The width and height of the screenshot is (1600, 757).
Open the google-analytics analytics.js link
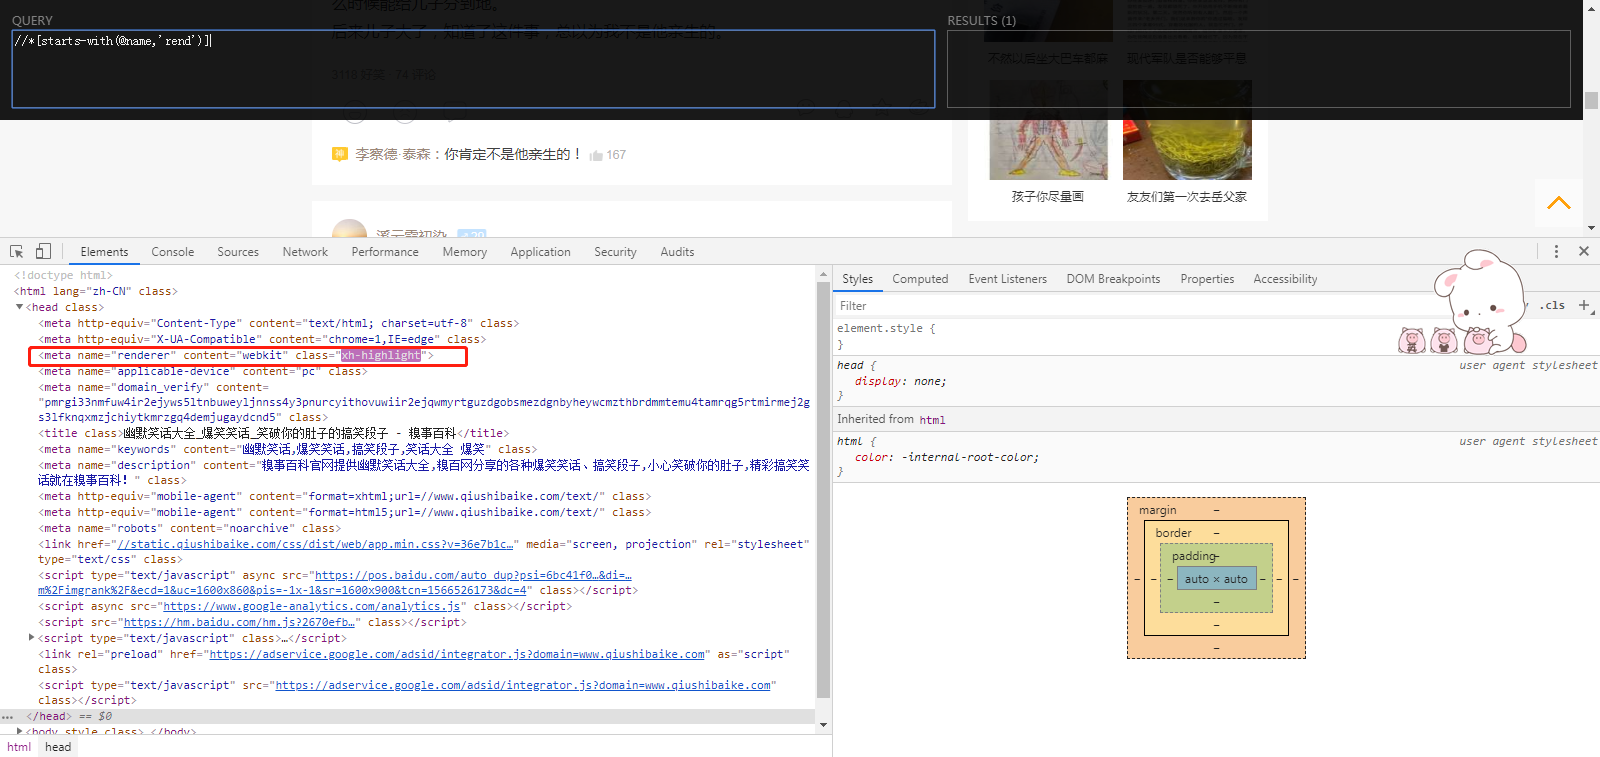coord(312,606)
